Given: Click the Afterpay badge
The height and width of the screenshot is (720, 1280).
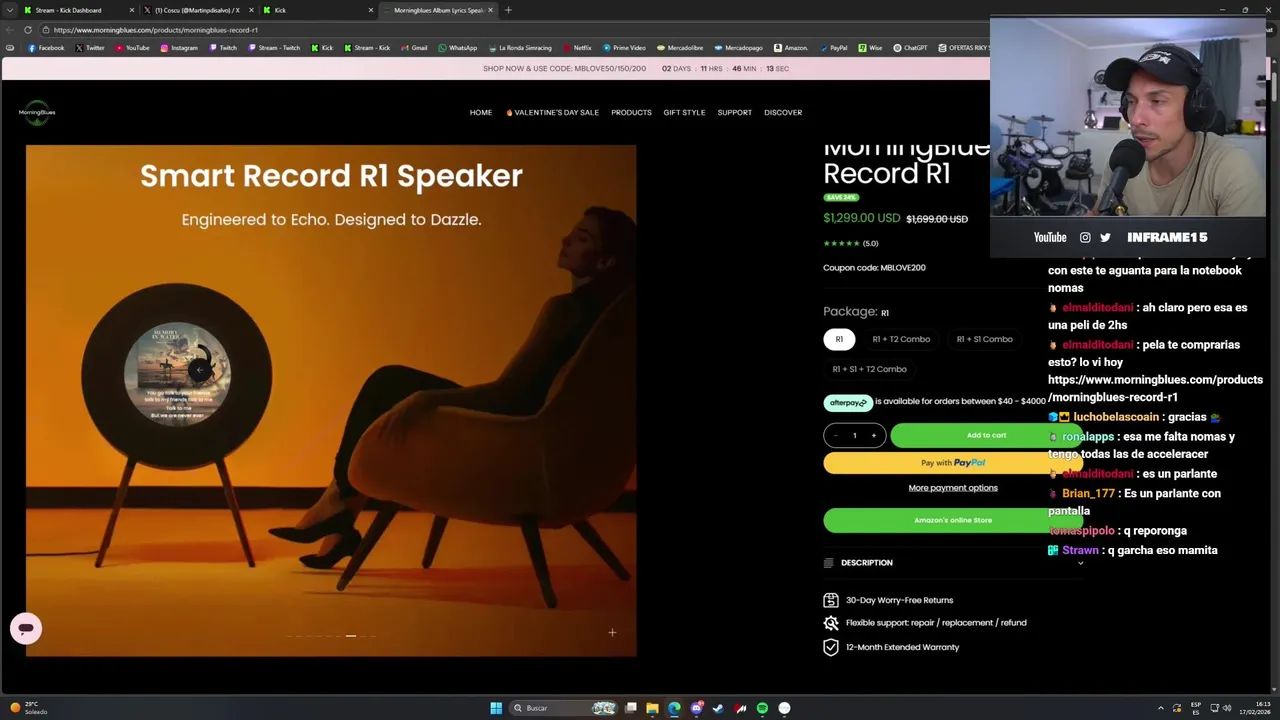Looking at the screenshot, I should point(848,402).
